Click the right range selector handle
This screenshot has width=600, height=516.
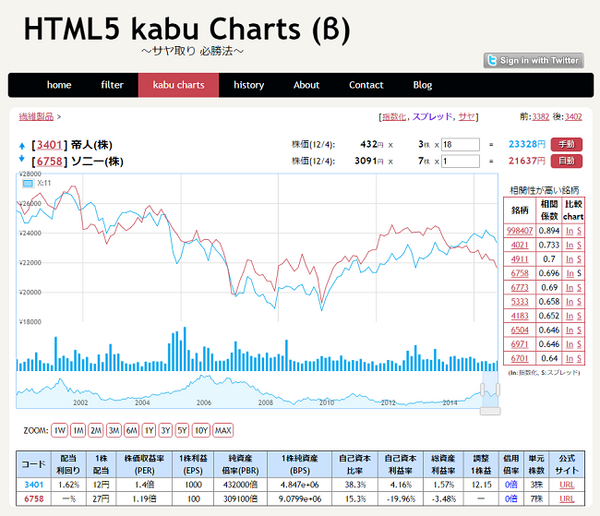click(x=498, y=390)
